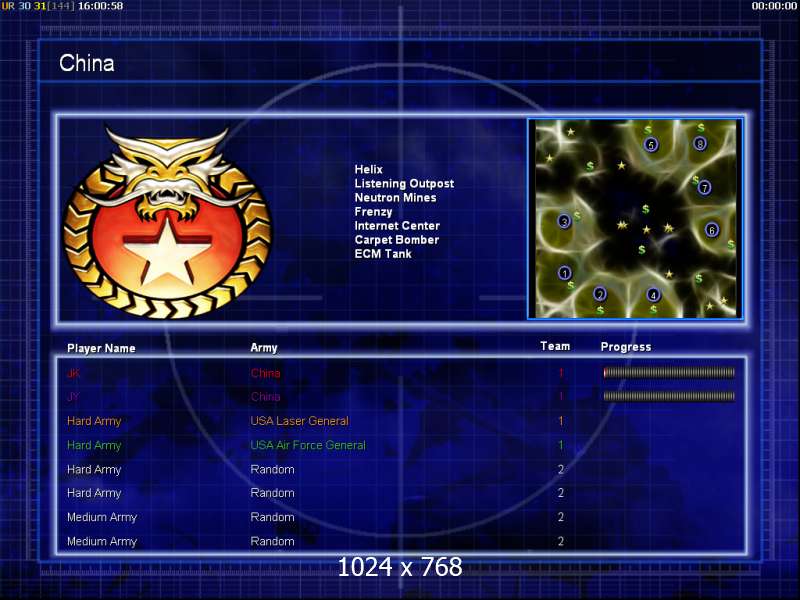This screenshot has height=600, width=800.
Task: Click the JY player progress bar
Action: click(669, 396)
